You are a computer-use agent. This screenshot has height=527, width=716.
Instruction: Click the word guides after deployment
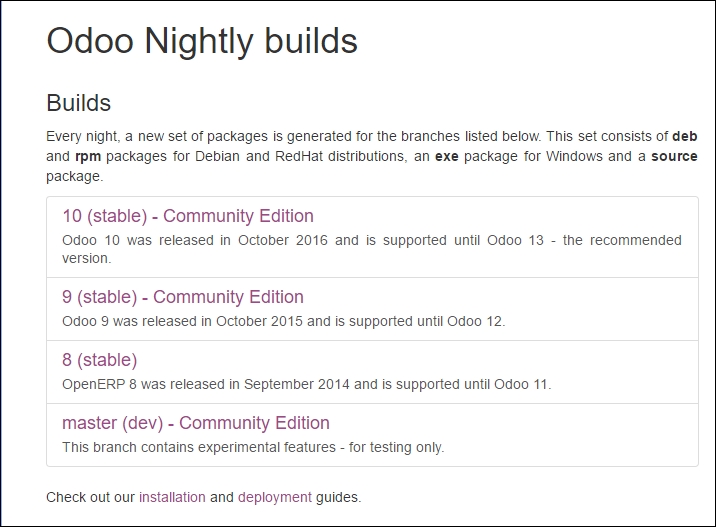click(338, 497)
